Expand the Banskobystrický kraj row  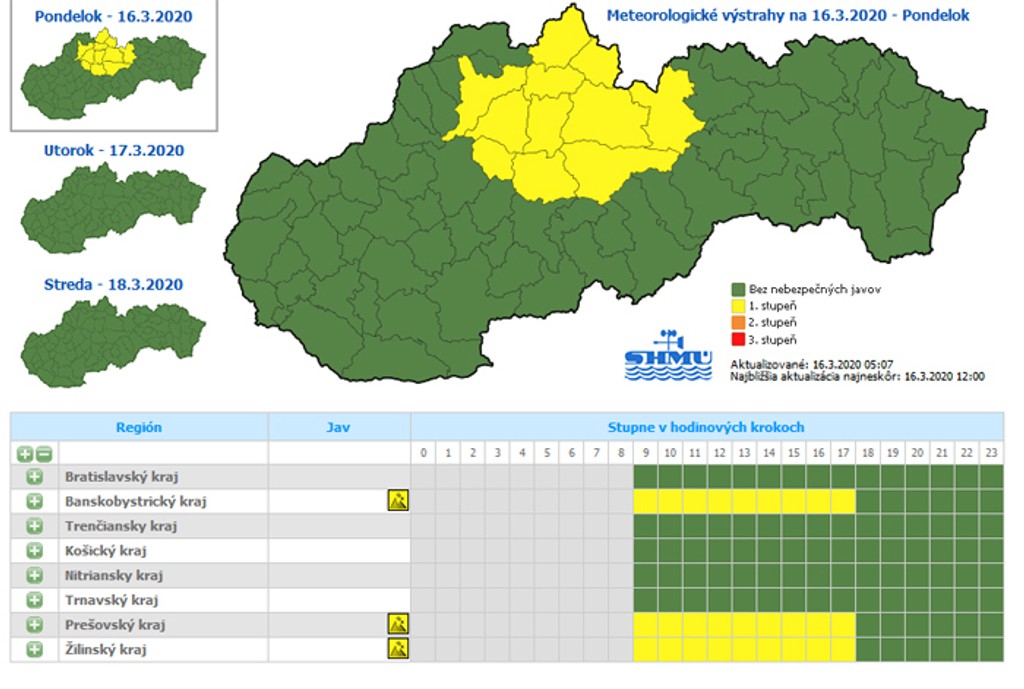[x=34, y=501]
